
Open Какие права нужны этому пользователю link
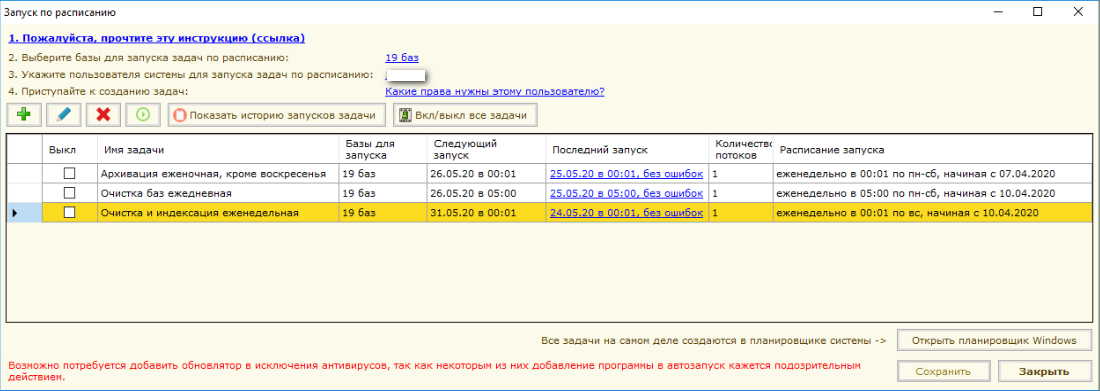coord(495,91)
